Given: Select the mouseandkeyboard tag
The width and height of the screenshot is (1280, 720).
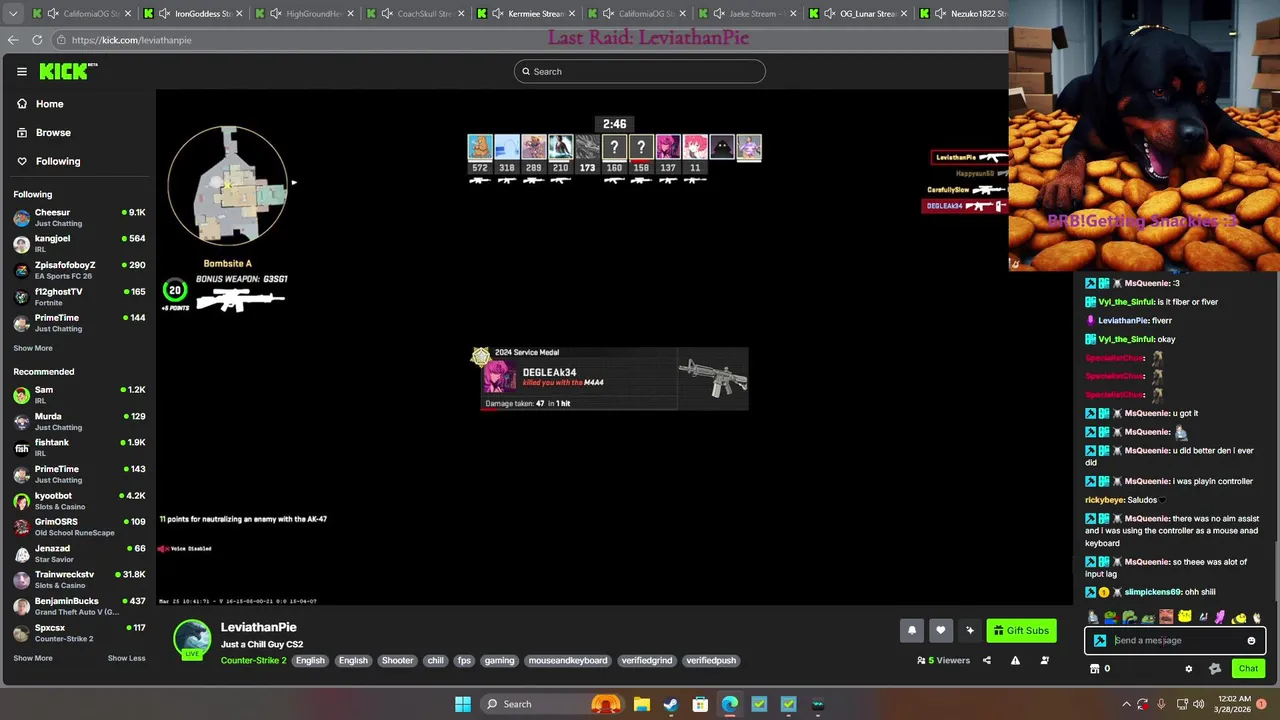Looking at the screenshot, I should [568, 660].
